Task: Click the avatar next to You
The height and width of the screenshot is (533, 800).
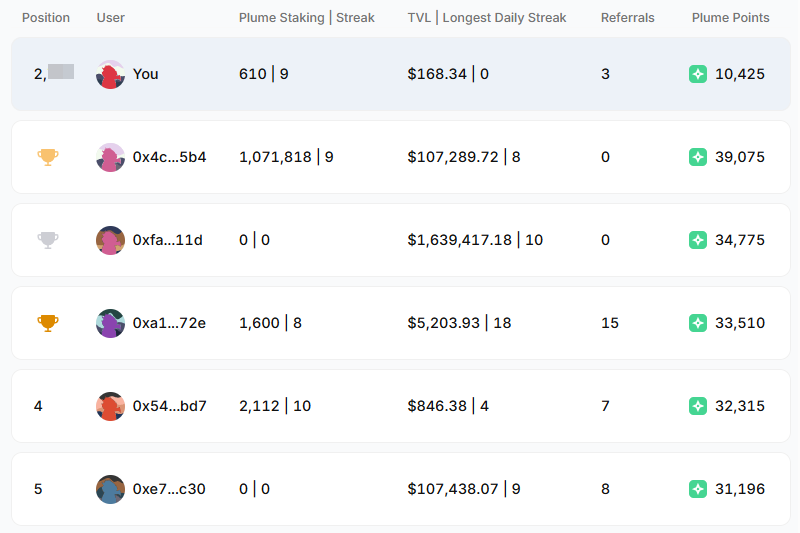Action: [110, 74]
